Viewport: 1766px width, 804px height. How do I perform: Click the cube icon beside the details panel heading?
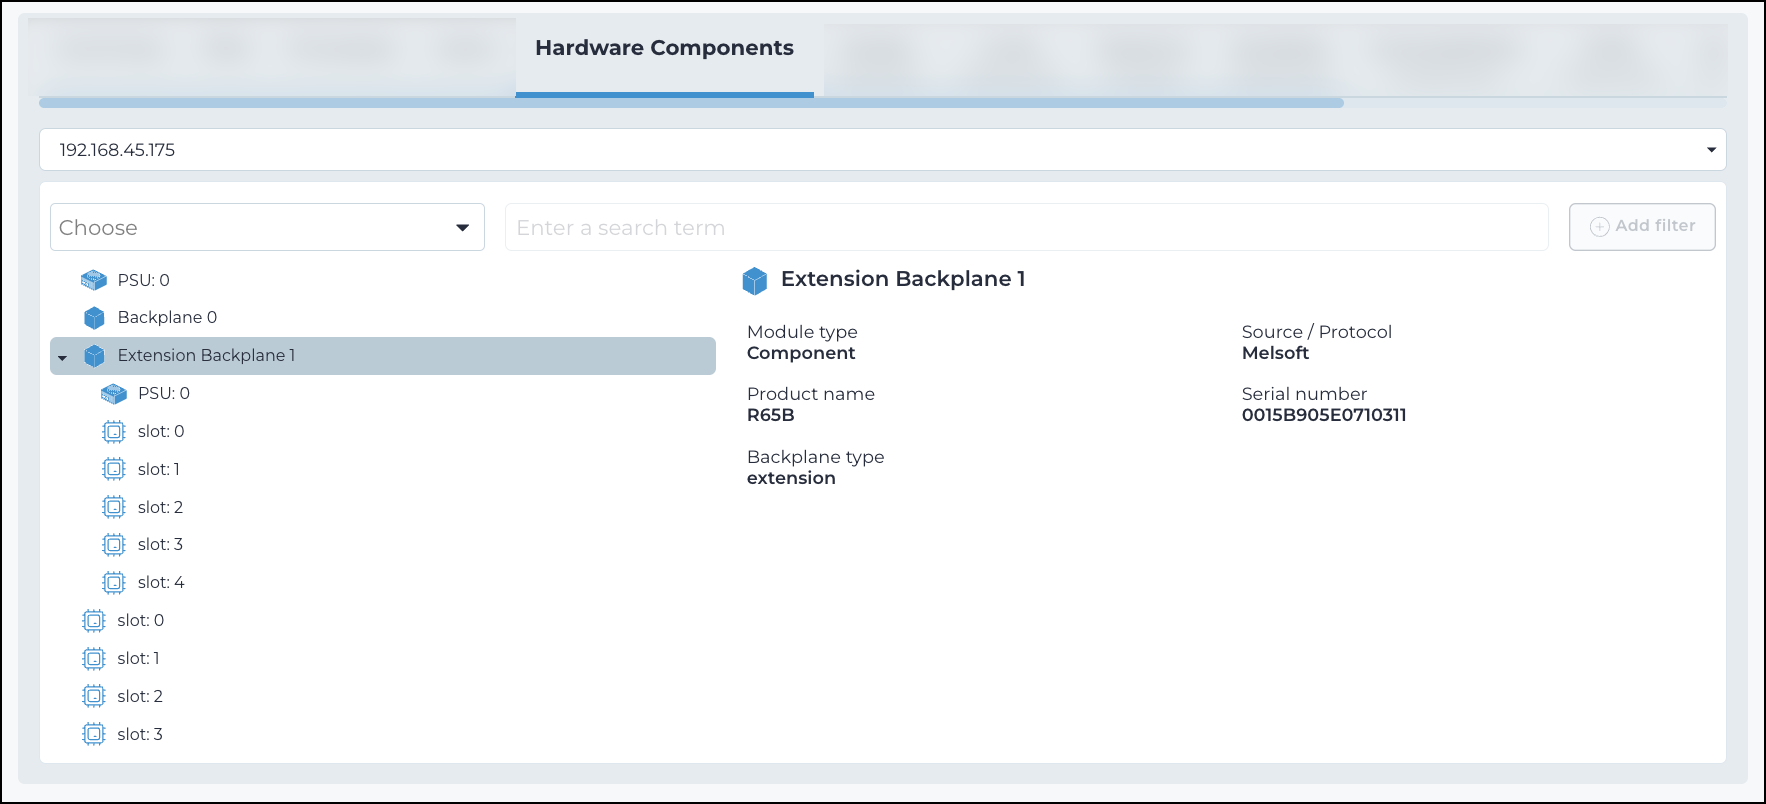click(x=755, y=281)
